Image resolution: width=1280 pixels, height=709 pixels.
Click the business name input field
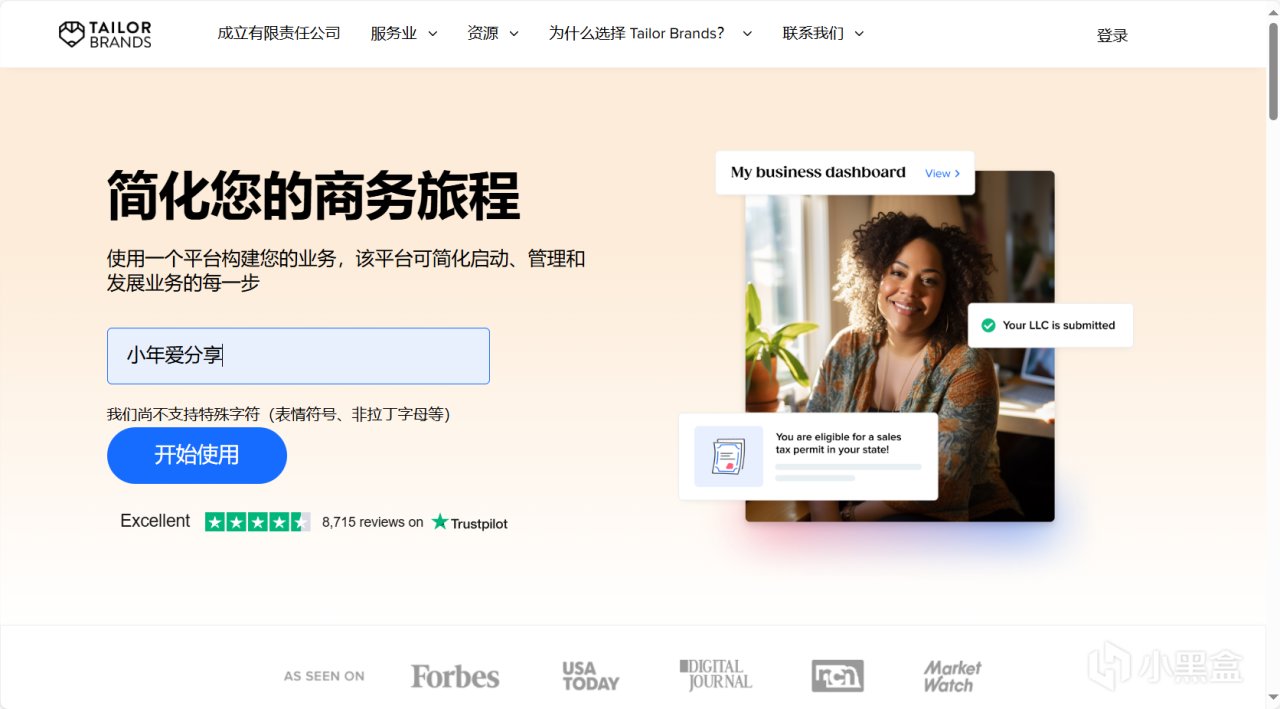[298, 356]
